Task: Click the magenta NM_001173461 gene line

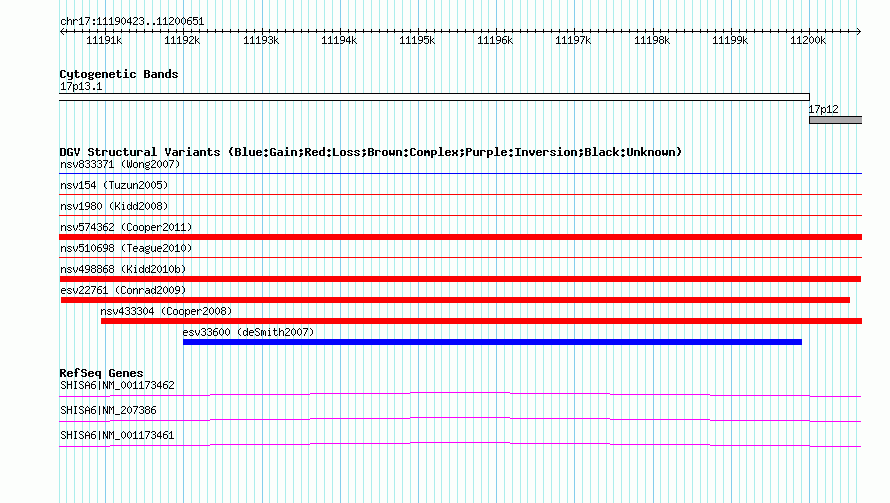Action: [460, 444]
